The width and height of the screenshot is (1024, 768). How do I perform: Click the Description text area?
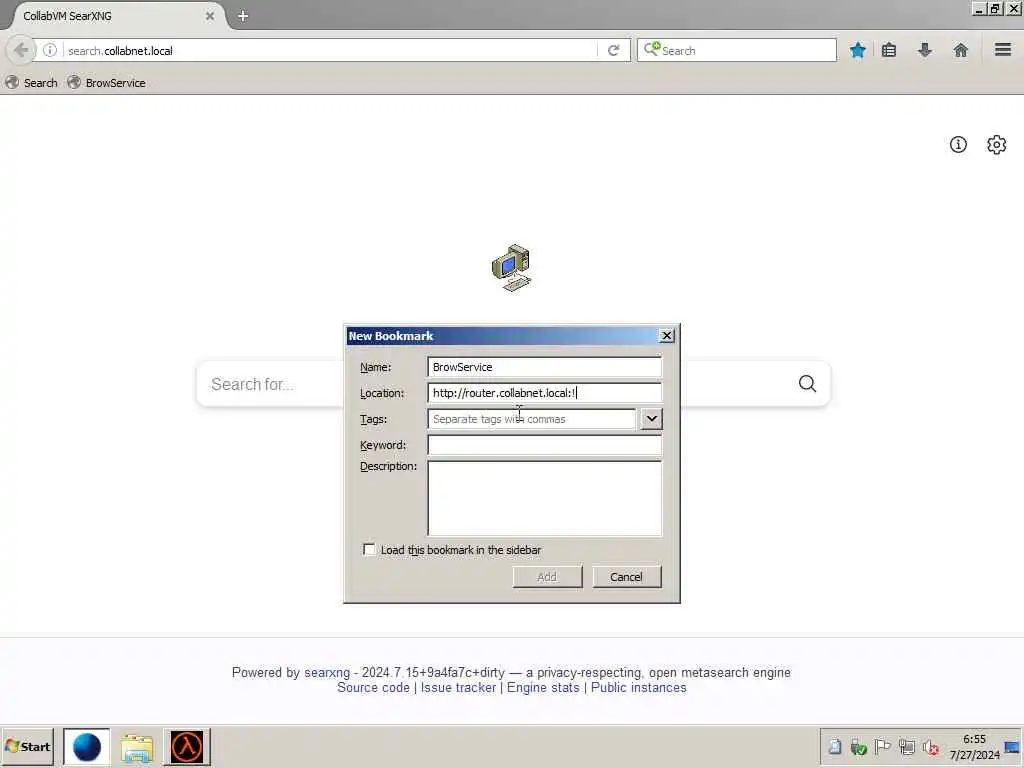tap(544, 499)
